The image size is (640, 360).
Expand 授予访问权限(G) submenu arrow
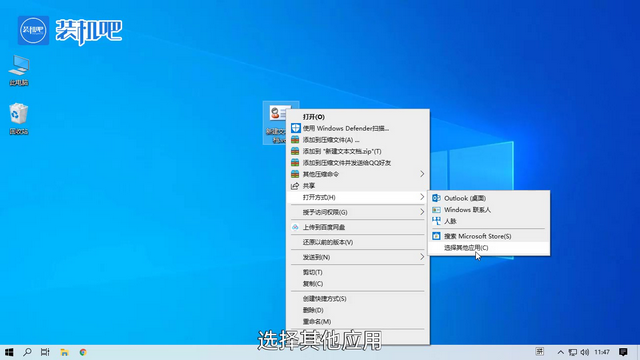coord(422,212)
